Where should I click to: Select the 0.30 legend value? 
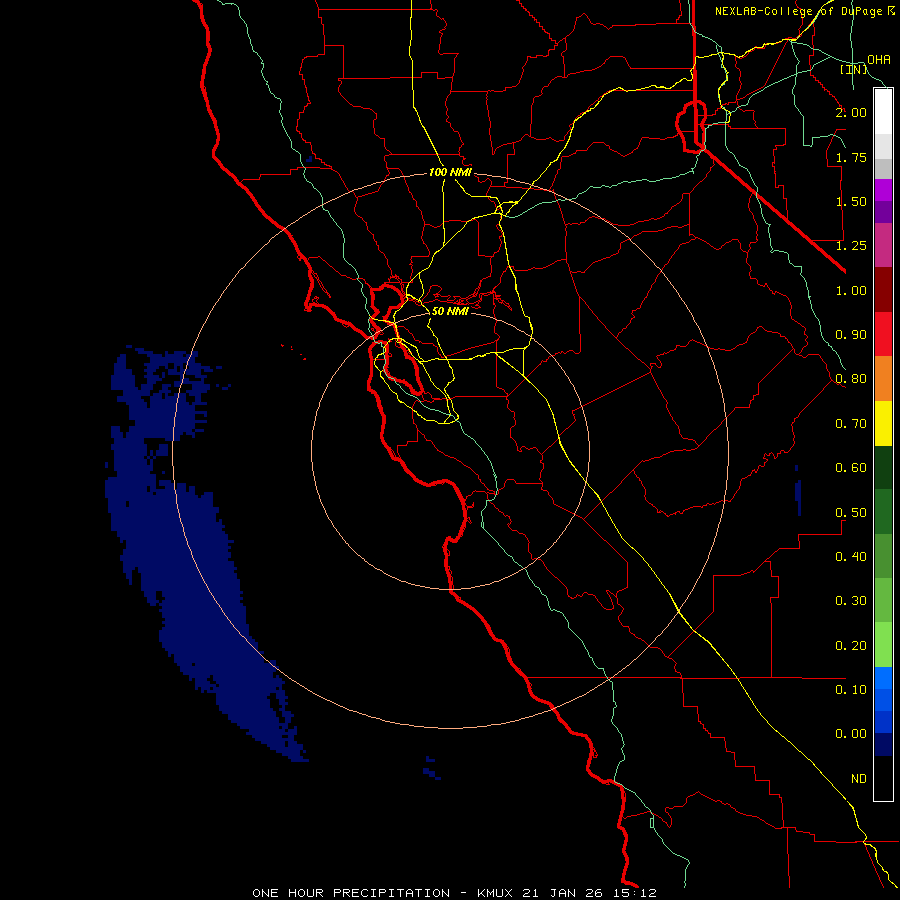pos(851,601)
